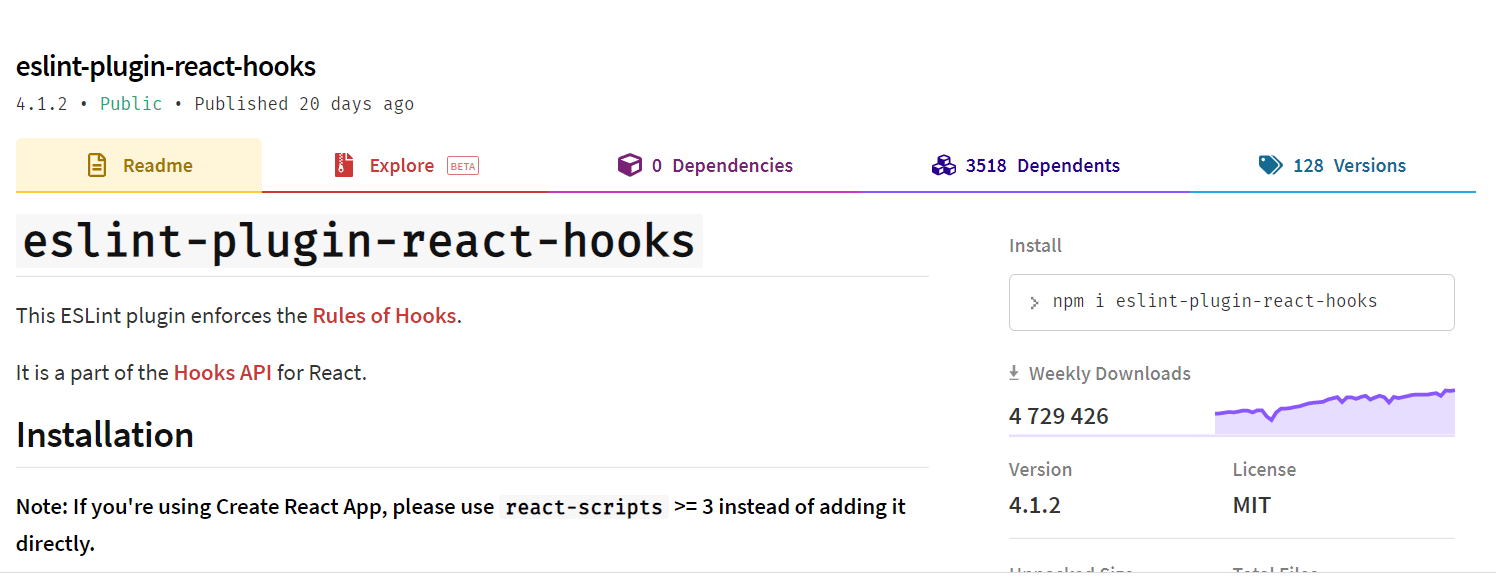This screenshot has height=577, width=1496.
Task: Click the Public label under package name
Action: pyautogui.click(x=131, y=103)
